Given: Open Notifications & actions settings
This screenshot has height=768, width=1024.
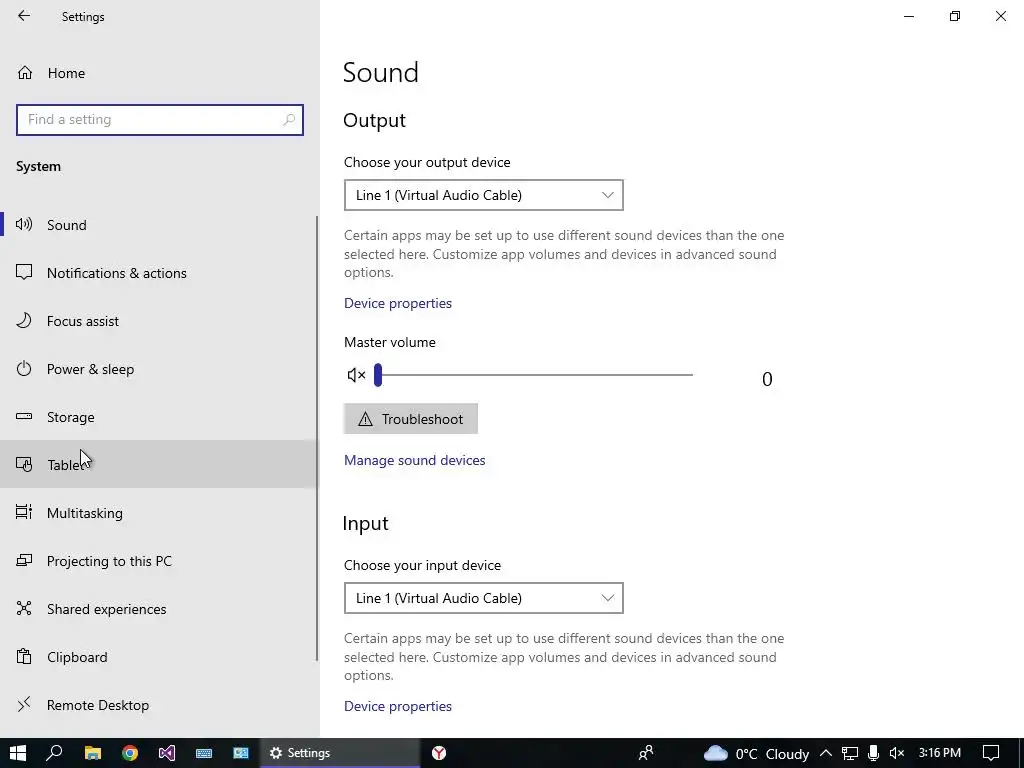Looking at the screenshot, I should coord(158,273).
